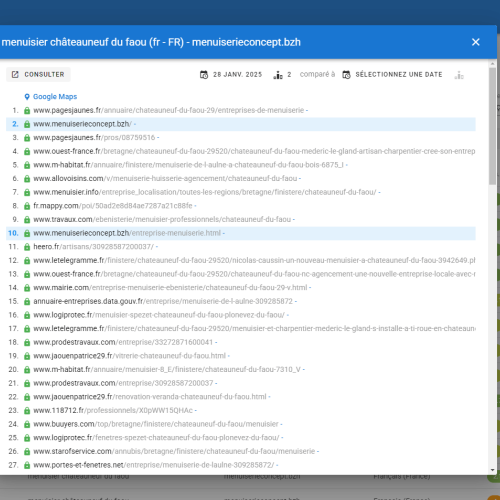Open result 1 pagesjaunes.fr annuaire link
Viewport: 500px width, 500px height.
pos(168,110)
